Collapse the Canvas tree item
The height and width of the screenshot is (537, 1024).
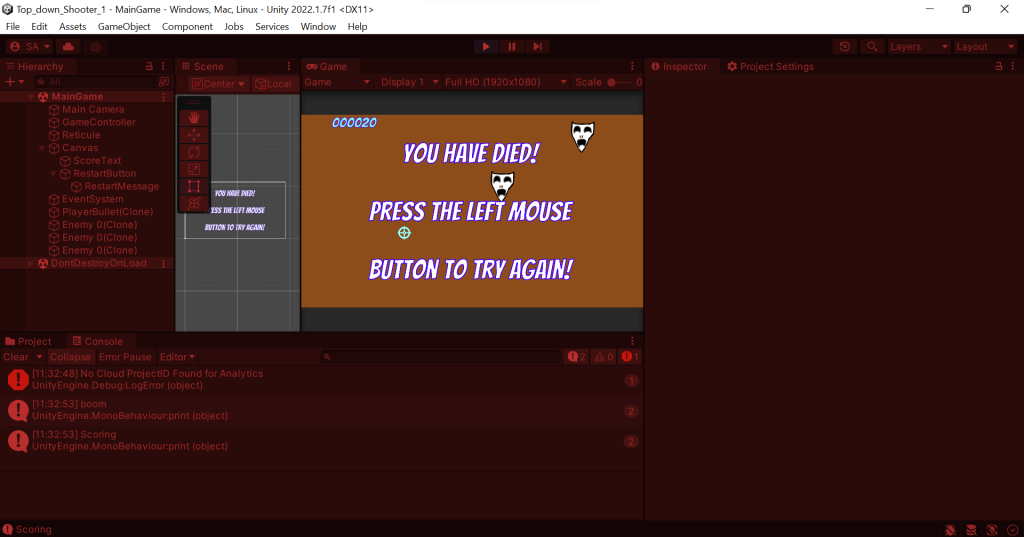[42, 148]
